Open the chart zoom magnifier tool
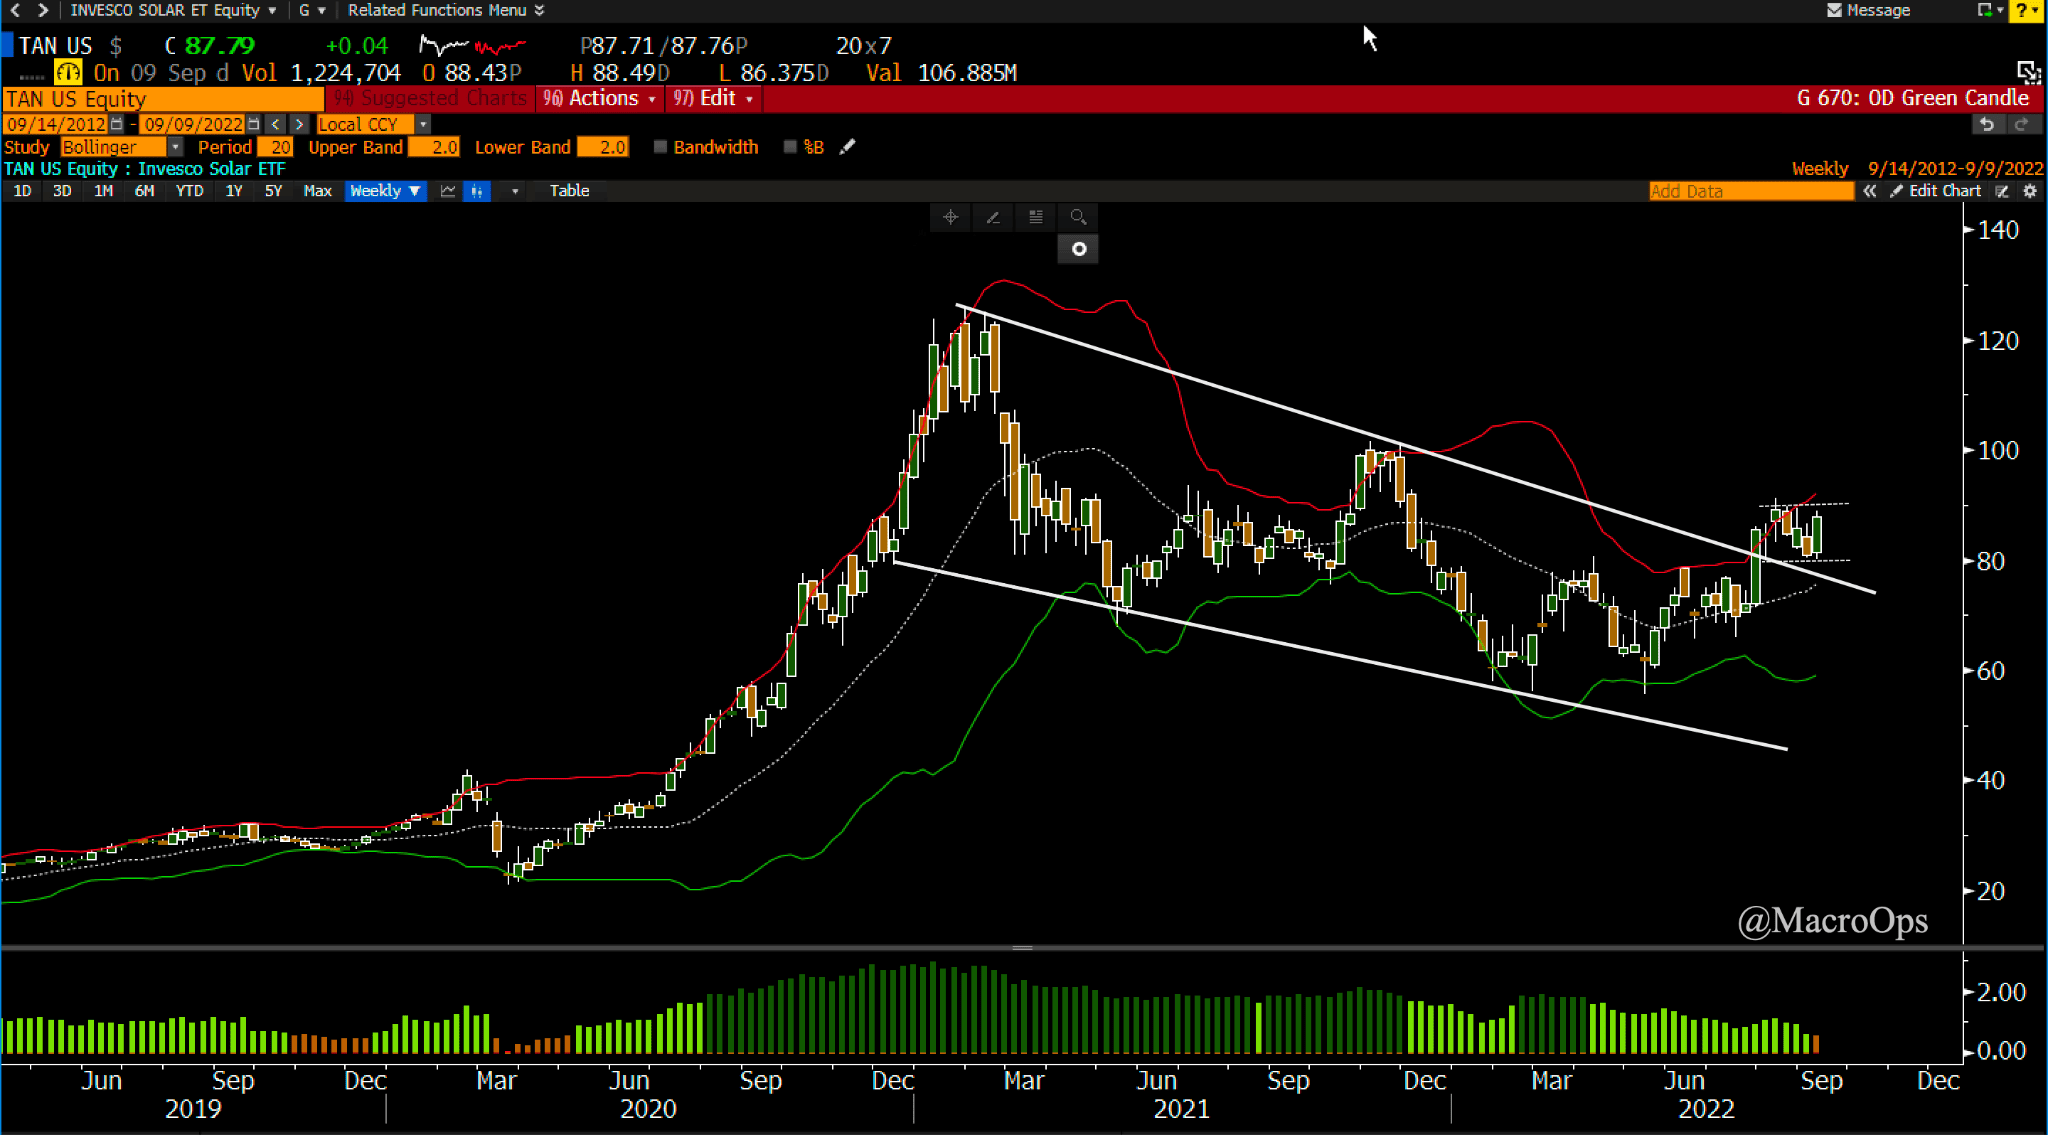This screenshot has height=1135, width=2048. click(1078, 217)
